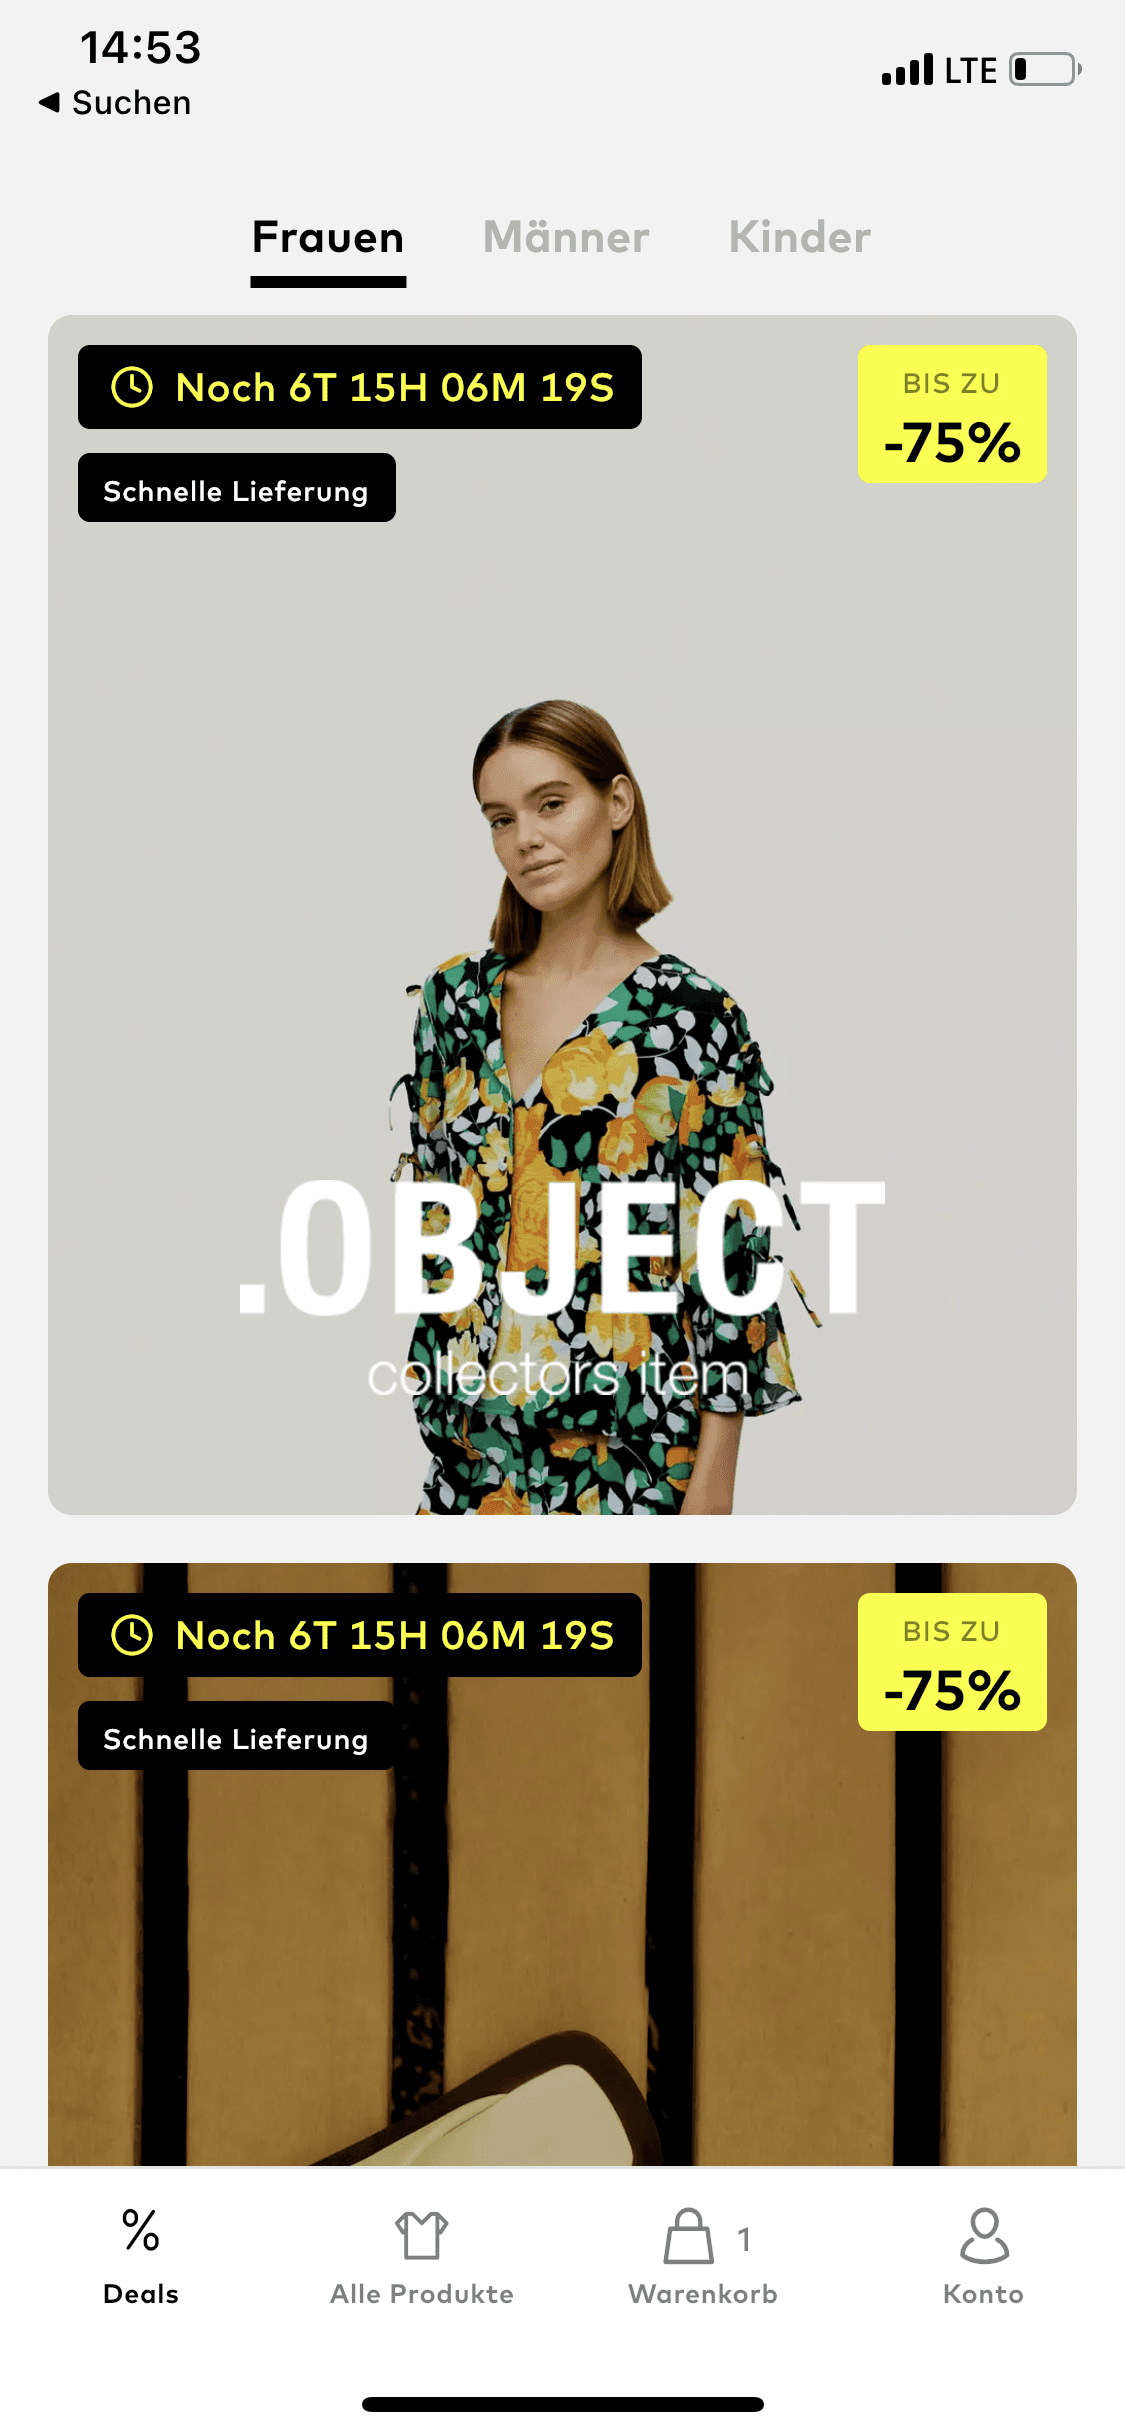1125x2436 pixels.
Task: Open Konto profile icon
Action: [984, 2236]
